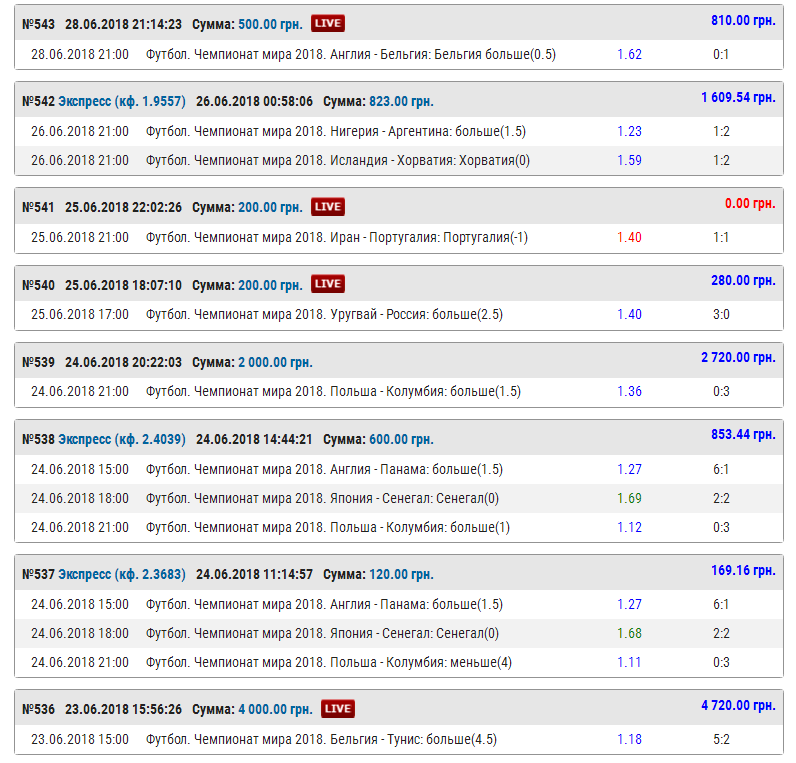Click the 1 609.54 грн. payout

point(738,97)
